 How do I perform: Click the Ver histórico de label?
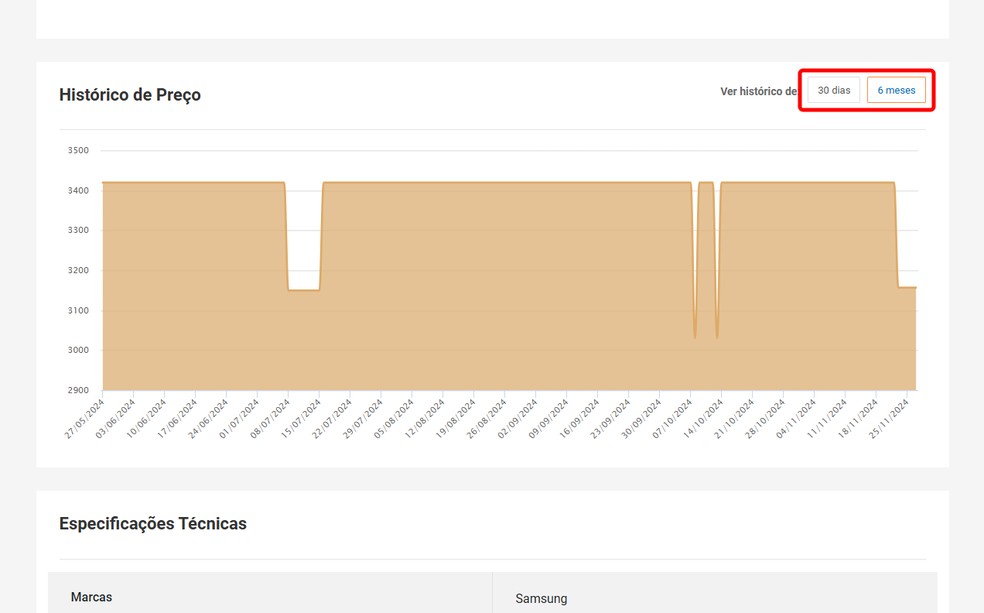(759, 91)
